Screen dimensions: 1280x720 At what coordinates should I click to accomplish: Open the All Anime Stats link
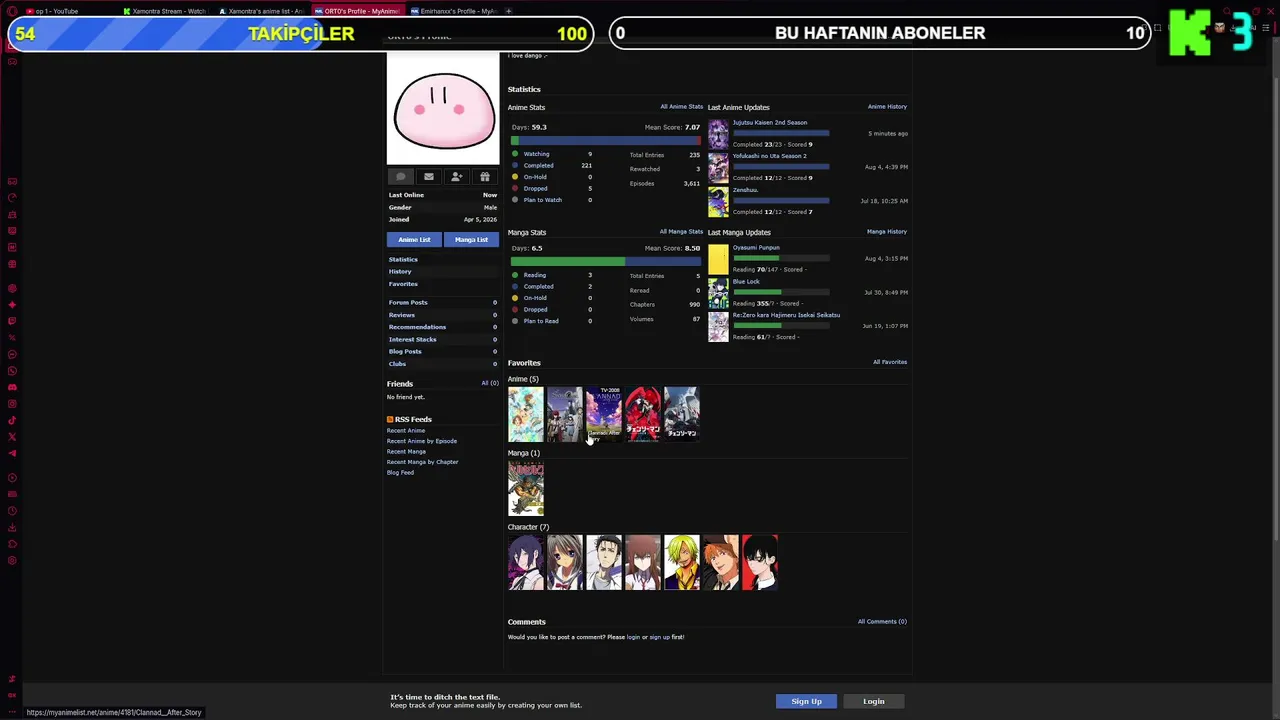(681, 107)
